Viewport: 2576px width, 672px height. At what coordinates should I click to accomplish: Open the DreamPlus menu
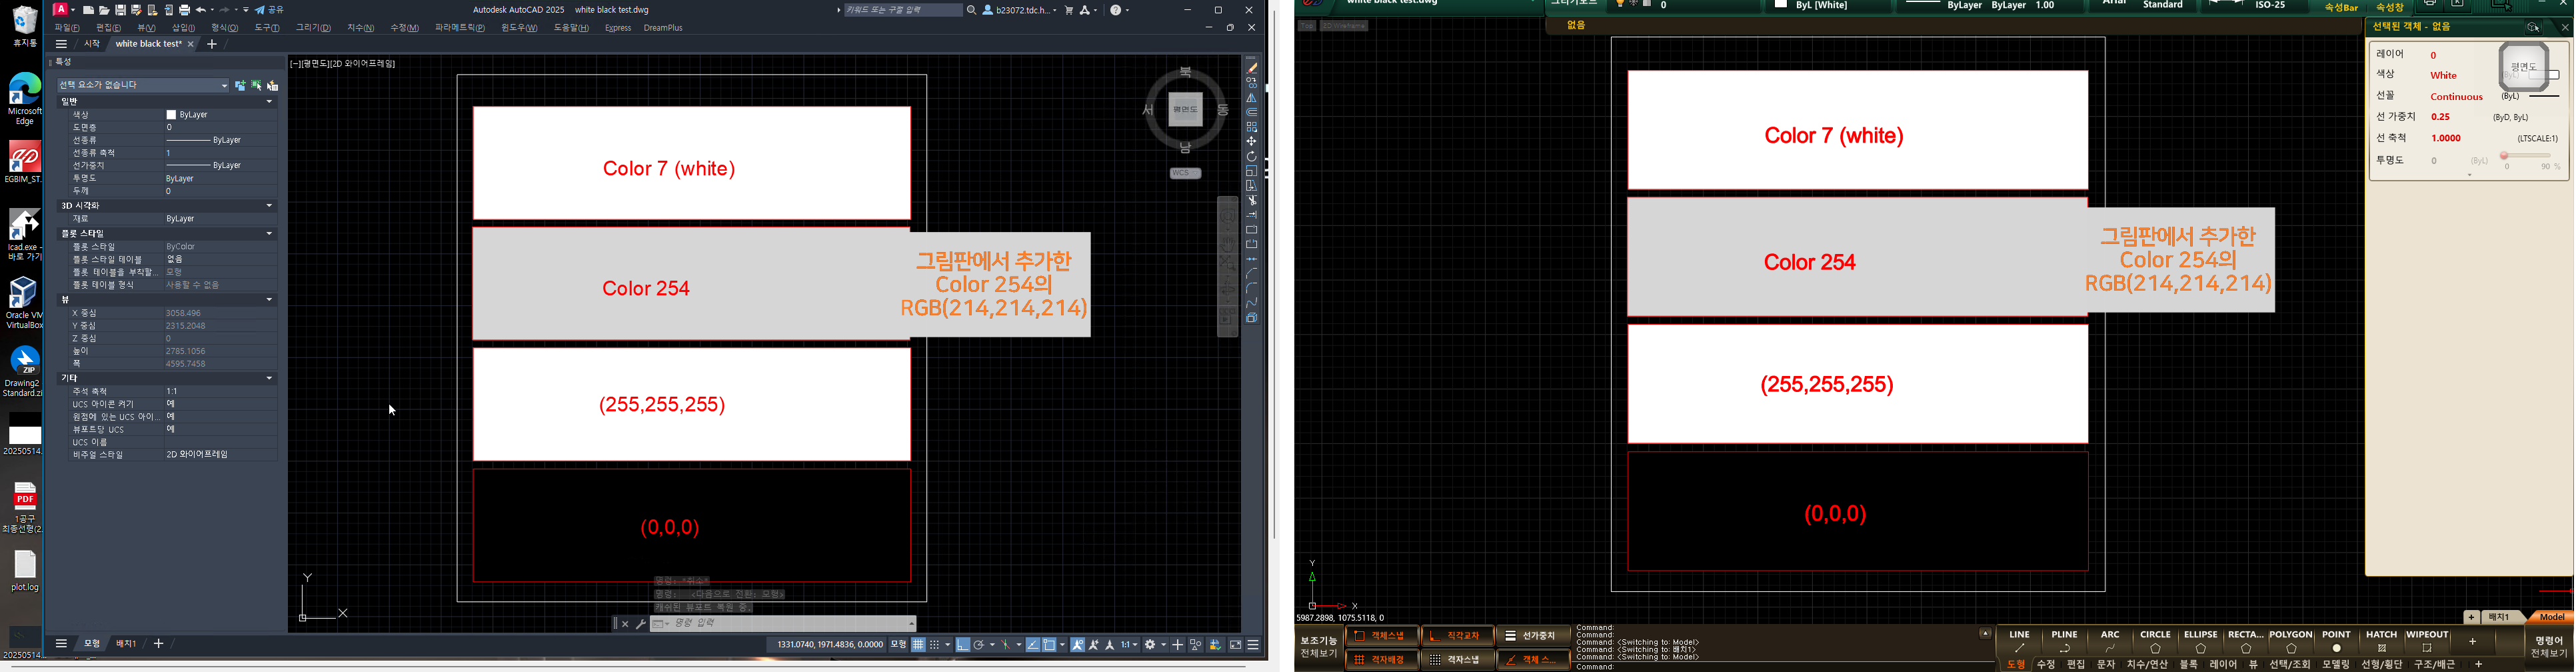(663, 28)
